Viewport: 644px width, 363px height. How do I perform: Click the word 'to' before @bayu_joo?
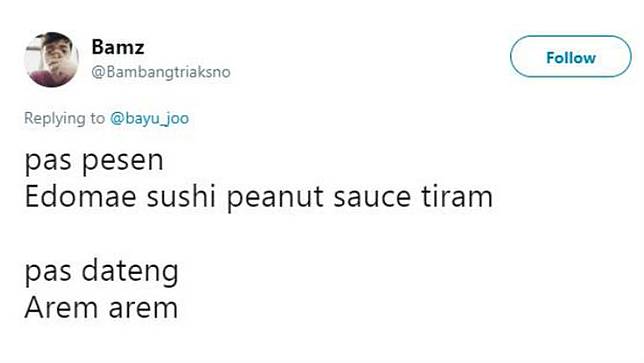tap(98, 118)
